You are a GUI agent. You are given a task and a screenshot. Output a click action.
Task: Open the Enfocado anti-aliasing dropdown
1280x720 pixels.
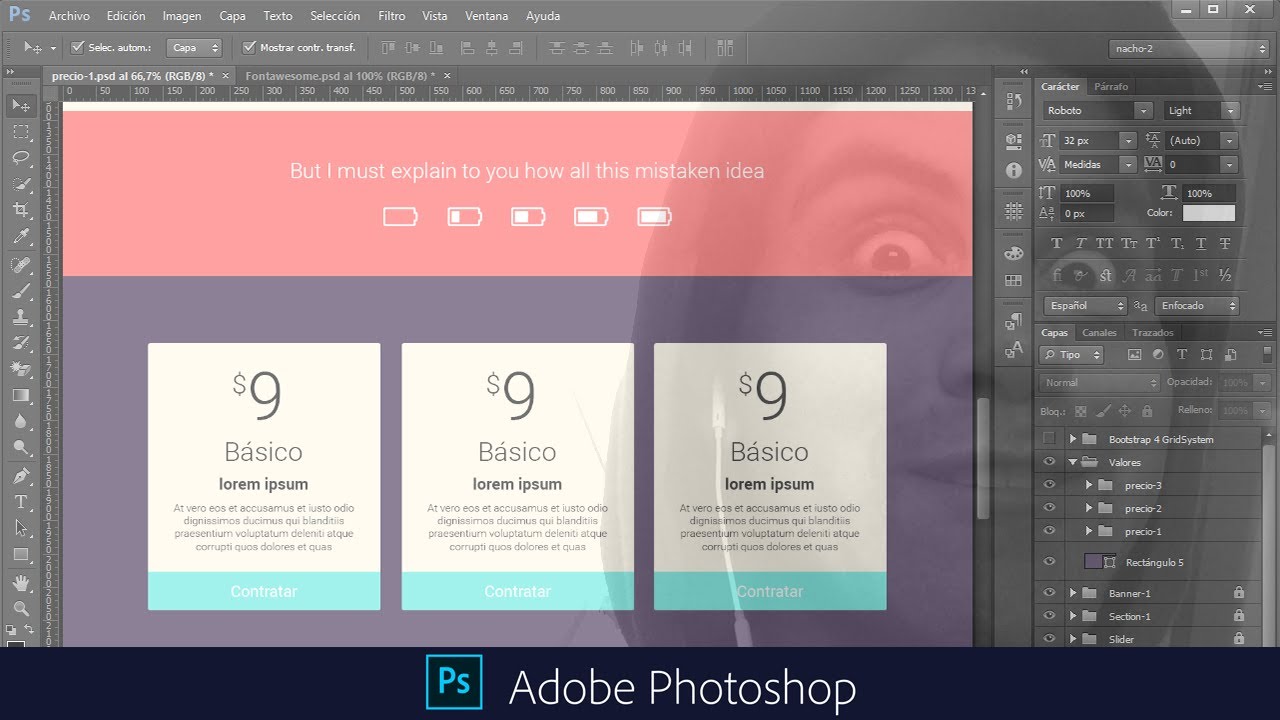(1197, 306)
